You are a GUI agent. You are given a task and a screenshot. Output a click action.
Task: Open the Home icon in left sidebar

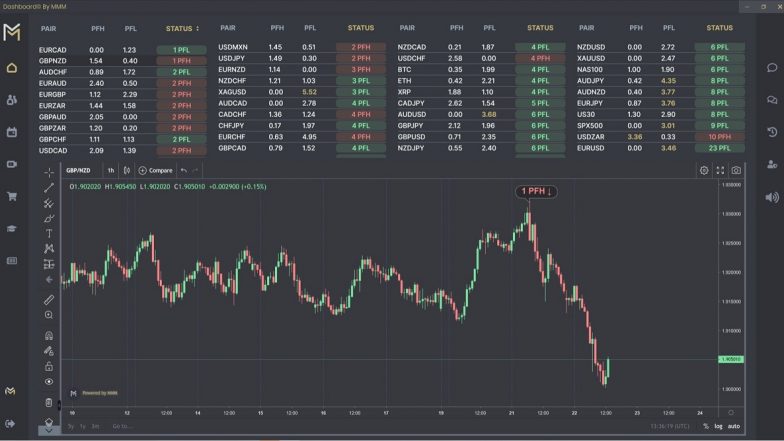pos(12,68)
